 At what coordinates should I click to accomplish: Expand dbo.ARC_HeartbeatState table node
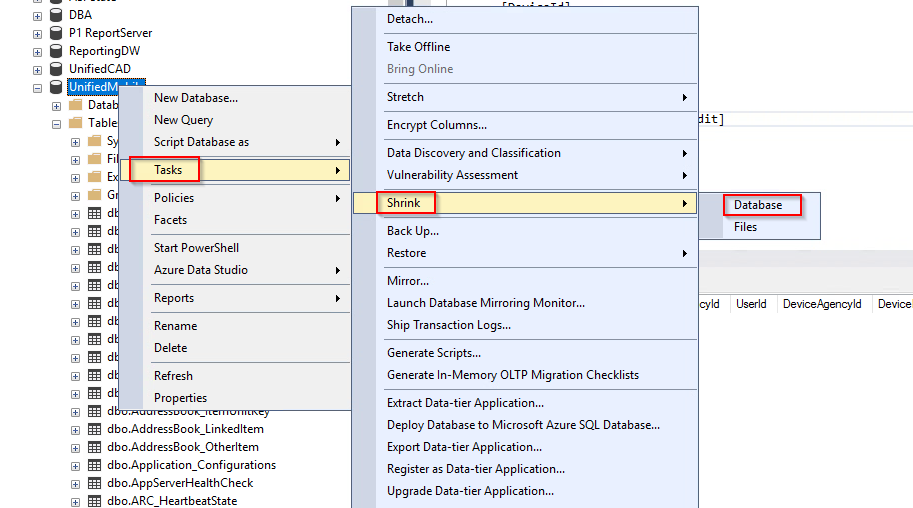pyautogui.click(x=75, y=502)
